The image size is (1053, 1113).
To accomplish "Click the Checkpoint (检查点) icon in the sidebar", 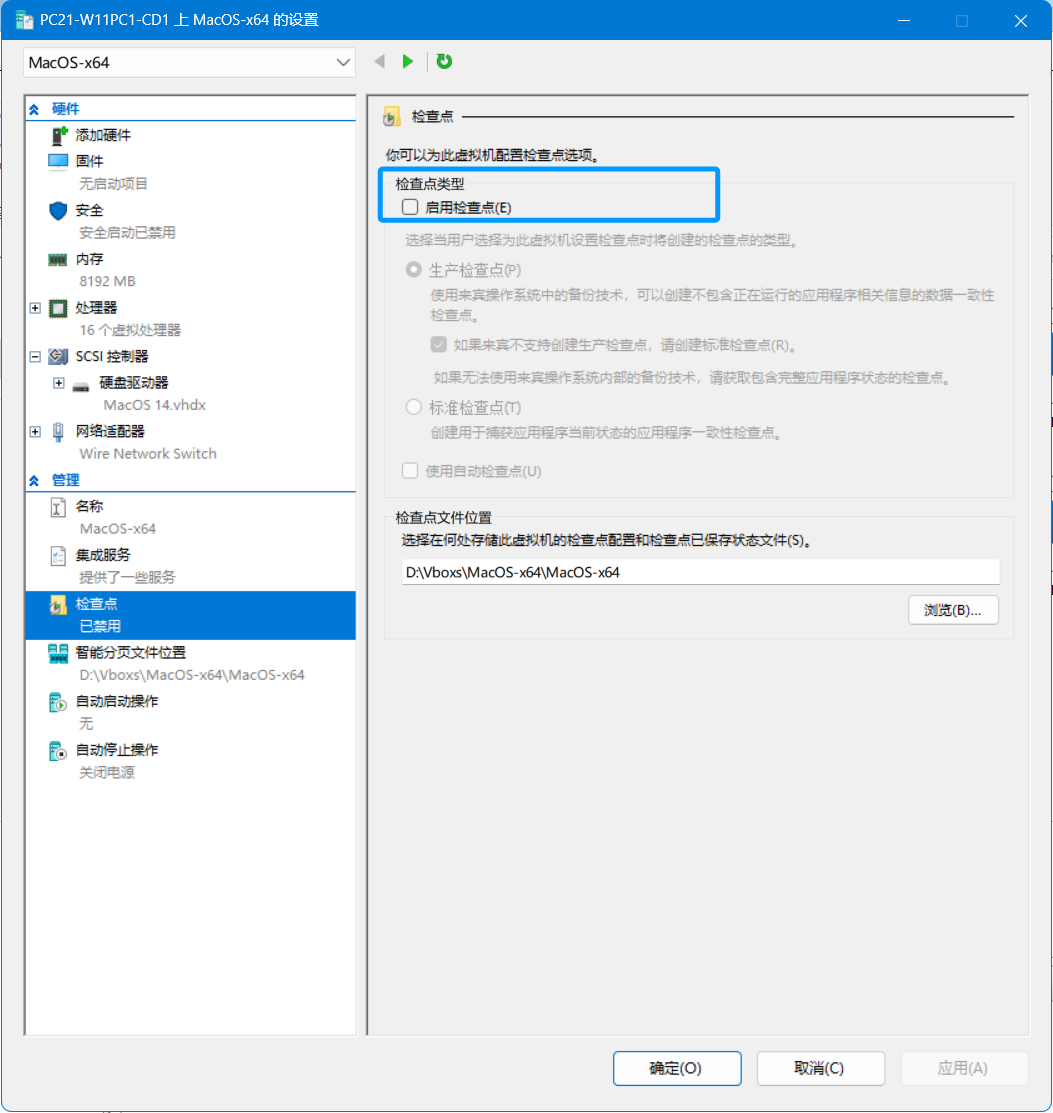I will click(58, 605).
